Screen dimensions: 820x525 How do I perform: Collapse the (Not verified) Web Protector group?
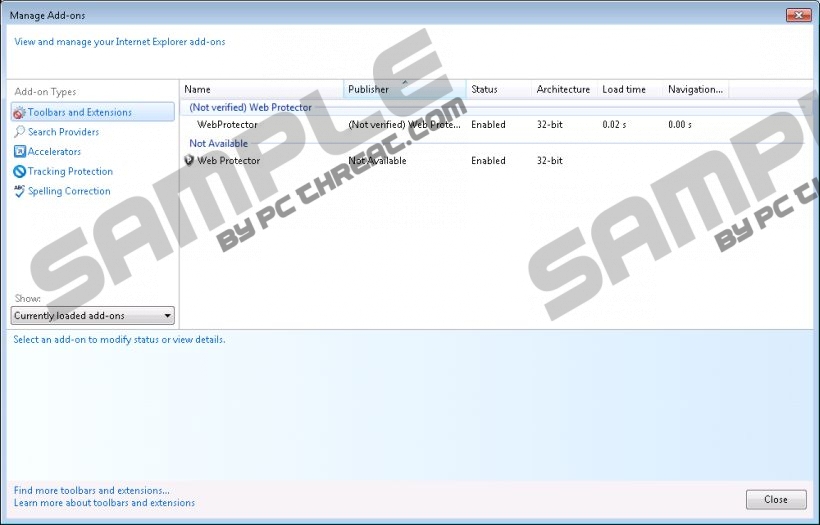tap(250, 108)
